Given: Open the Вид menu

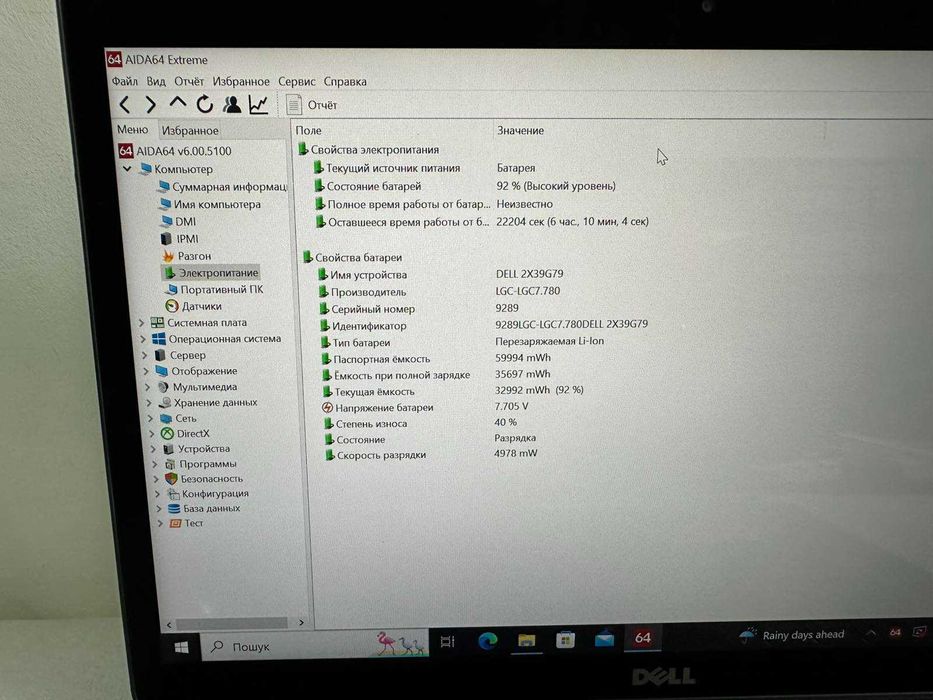Looking at the screenshot, I should 156,81.
